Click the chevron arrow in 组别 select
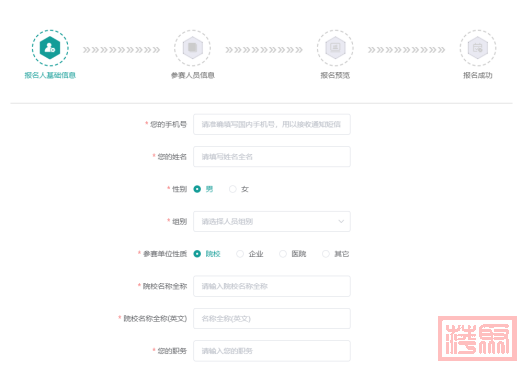Screen dimensions: 523x366 point(341,222)
